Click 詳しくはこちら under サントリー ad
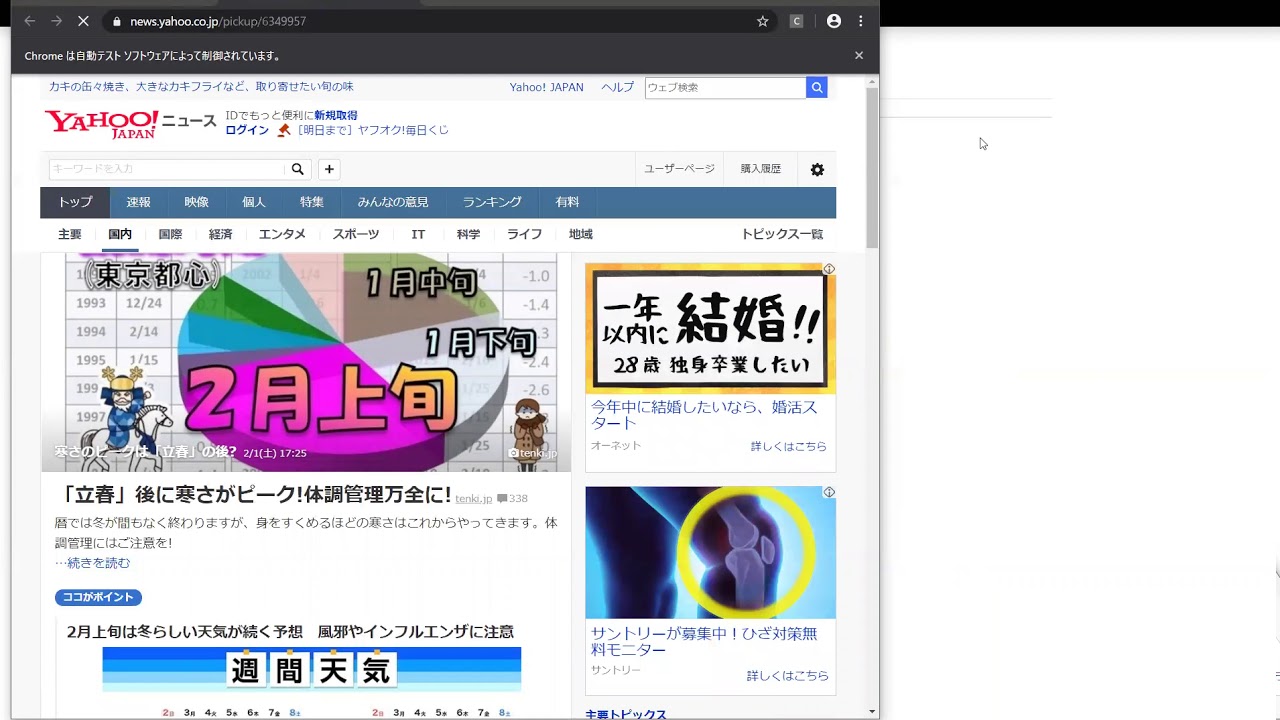The image size is (1280, 720). 788,676
